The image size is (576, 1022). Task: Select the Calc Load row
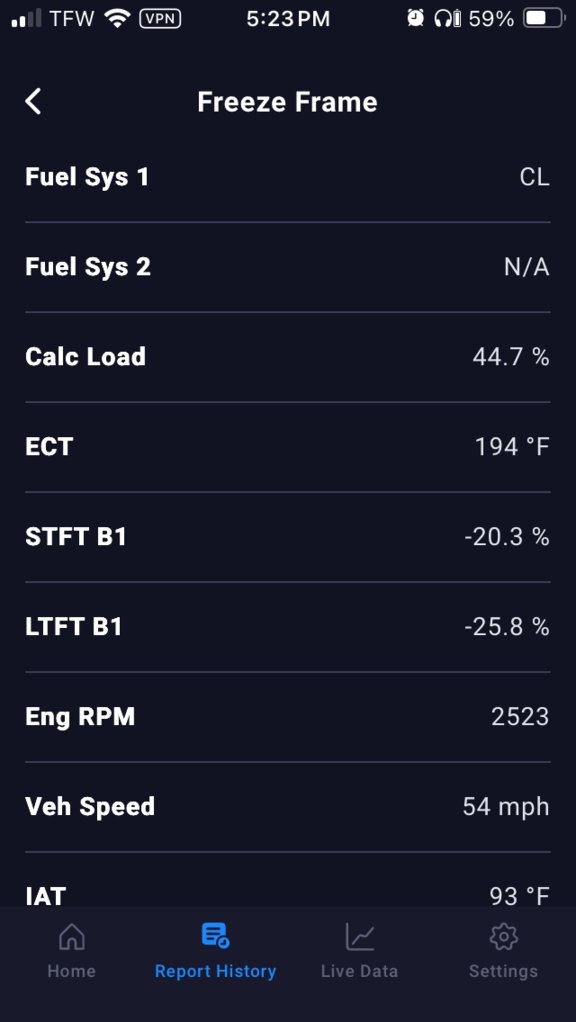coord(288,357)
